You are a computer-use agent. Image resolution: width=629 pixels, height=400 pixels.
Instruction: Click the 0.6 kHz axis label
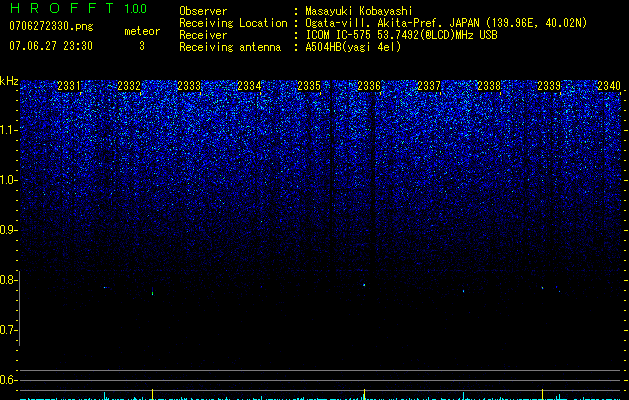click(x=7, y=380)
